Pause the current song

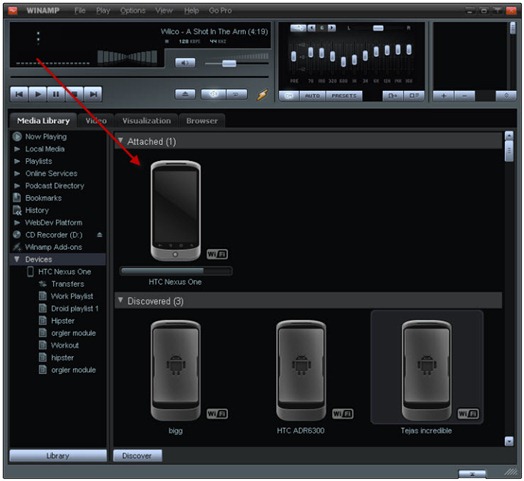coord(56,94)
